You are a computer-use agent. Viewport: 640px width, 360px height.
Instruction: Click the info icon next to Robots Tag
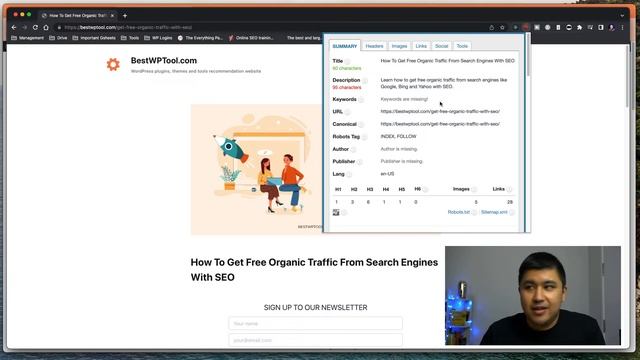click(x=364, y=137)
